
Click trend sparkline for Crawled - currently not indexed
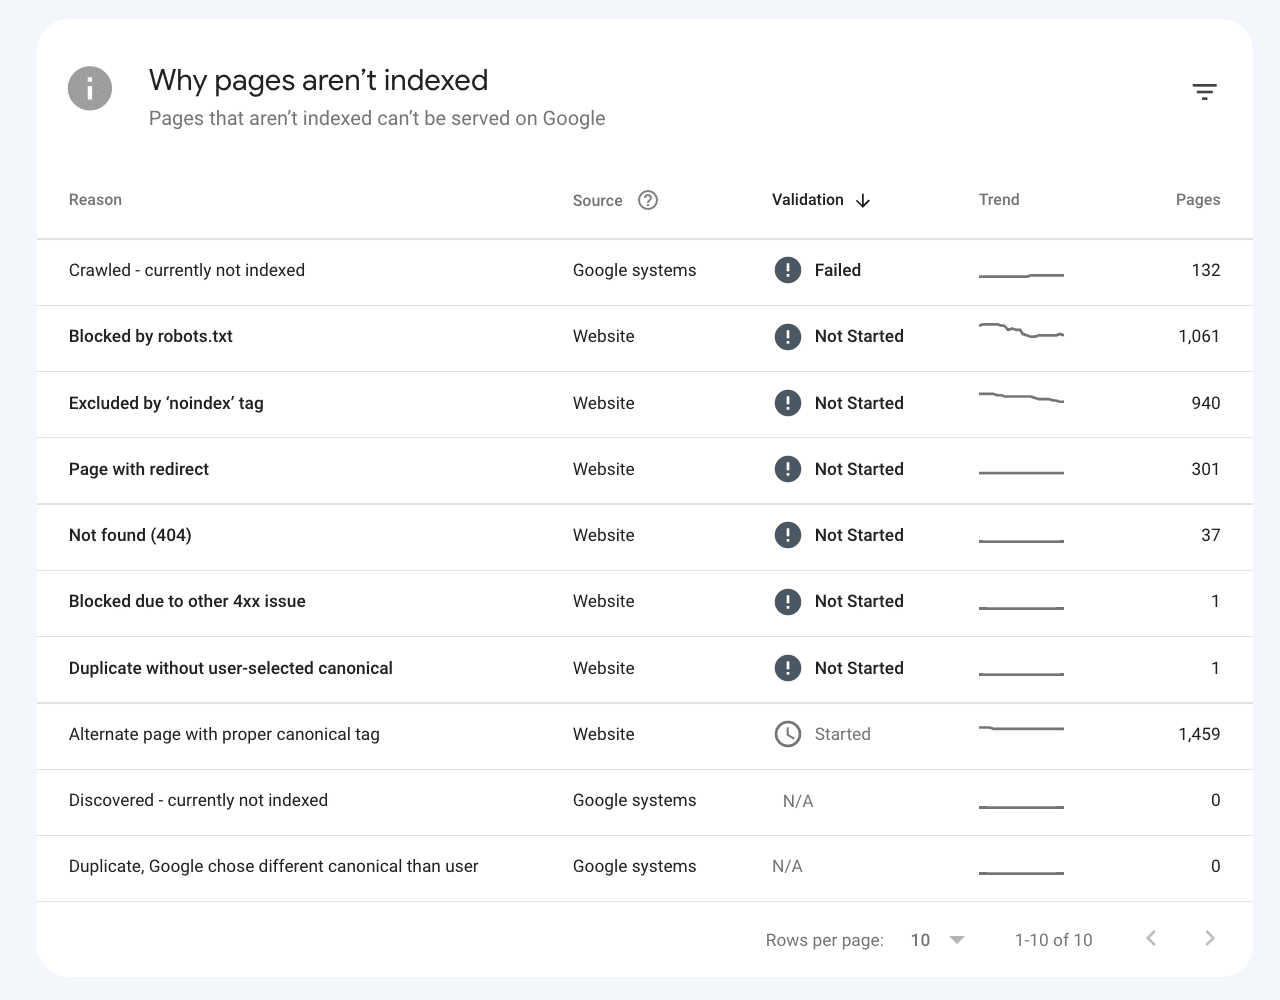click(x=1021, y=275)
